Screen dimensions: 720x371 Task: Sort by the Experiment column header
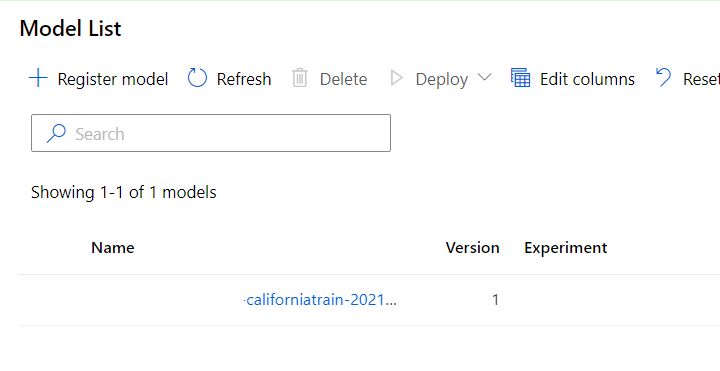click(x=566, y=248)
